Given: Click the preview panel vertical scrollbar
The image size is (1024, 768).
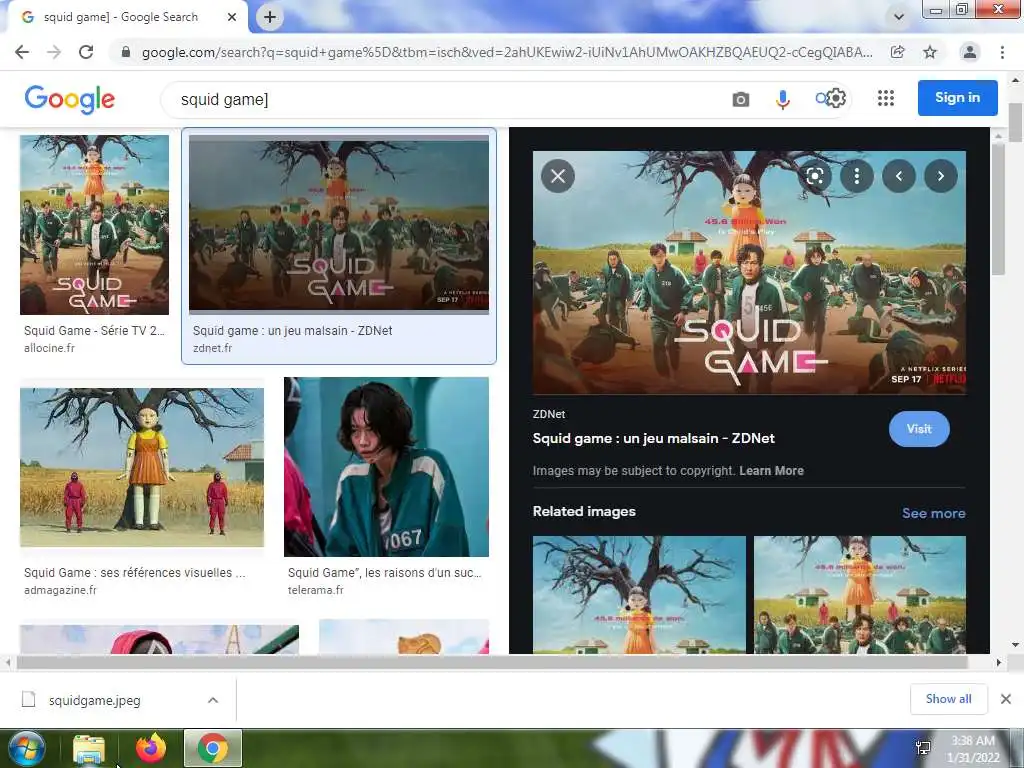Looking at the screenshot, I should tap(998, 209).
